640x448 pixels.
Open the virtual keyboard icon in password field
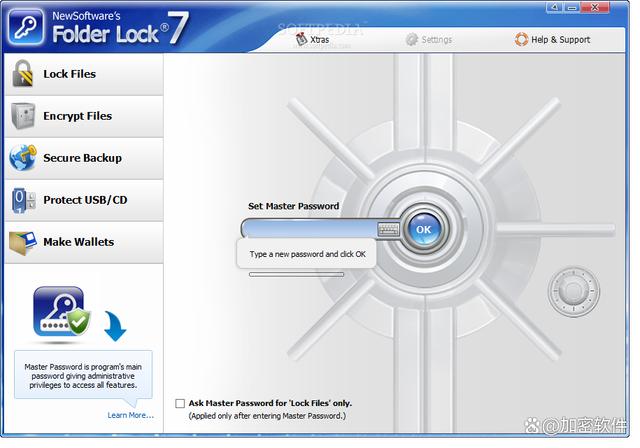388,229
